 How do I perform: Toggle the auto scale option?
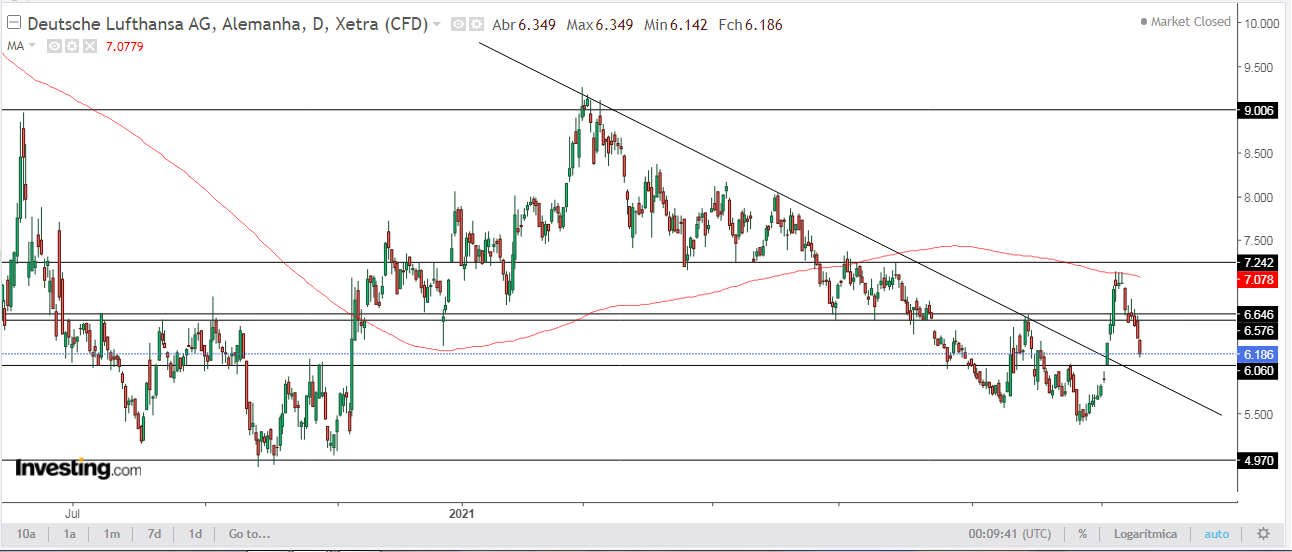1217,534
